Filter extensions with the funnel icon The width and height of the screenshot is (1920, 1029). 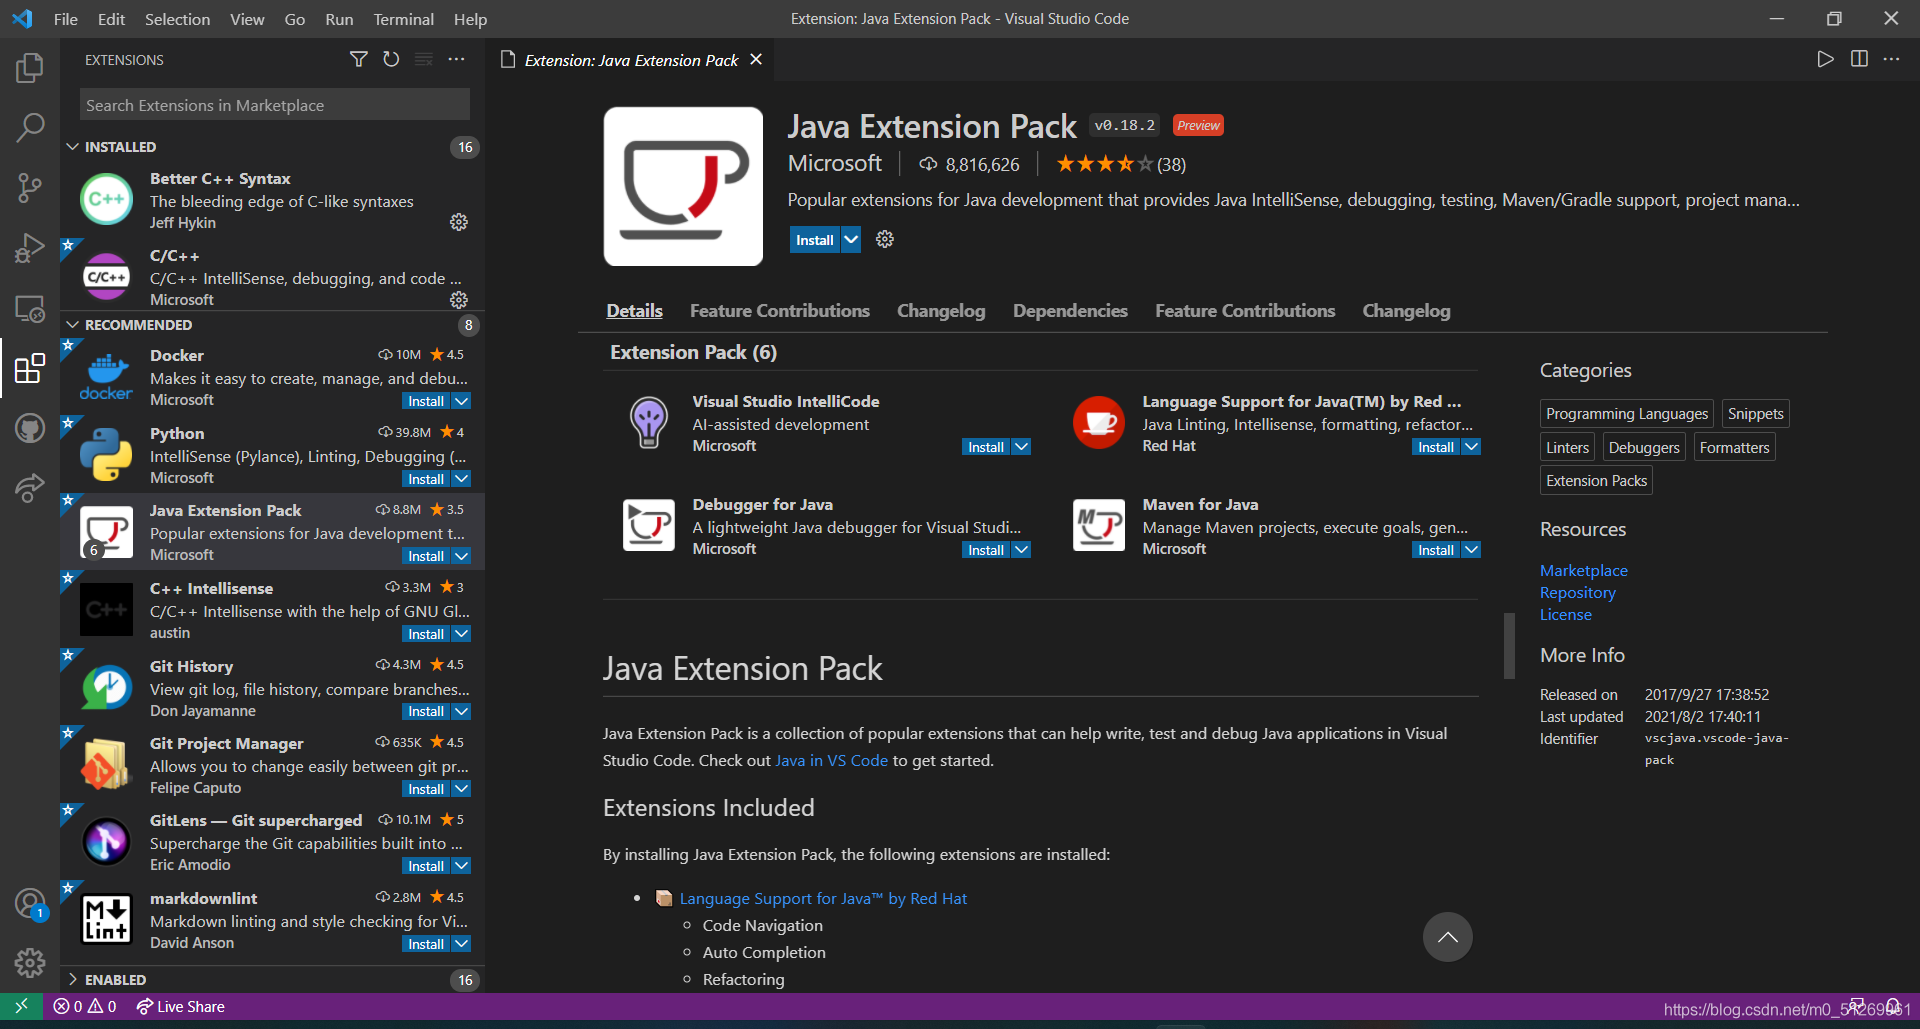(358, 60)
